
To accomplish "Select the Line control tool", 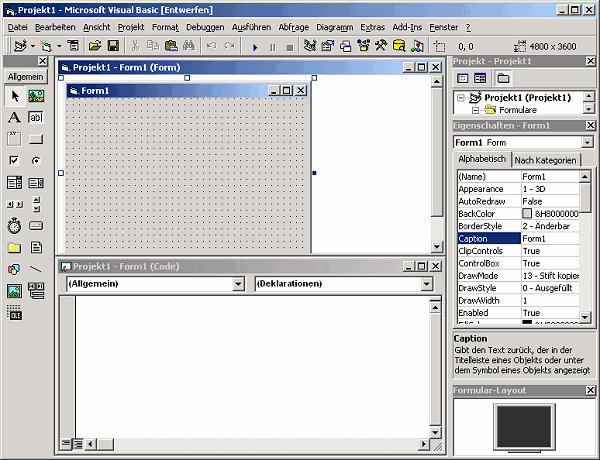I will click(36, 269).
